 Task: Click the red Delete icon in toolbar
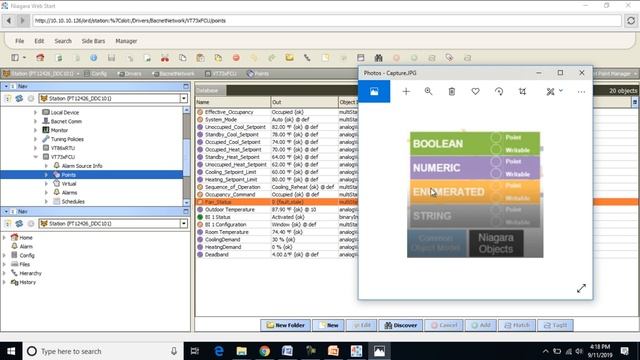click(x=236, y=58)
